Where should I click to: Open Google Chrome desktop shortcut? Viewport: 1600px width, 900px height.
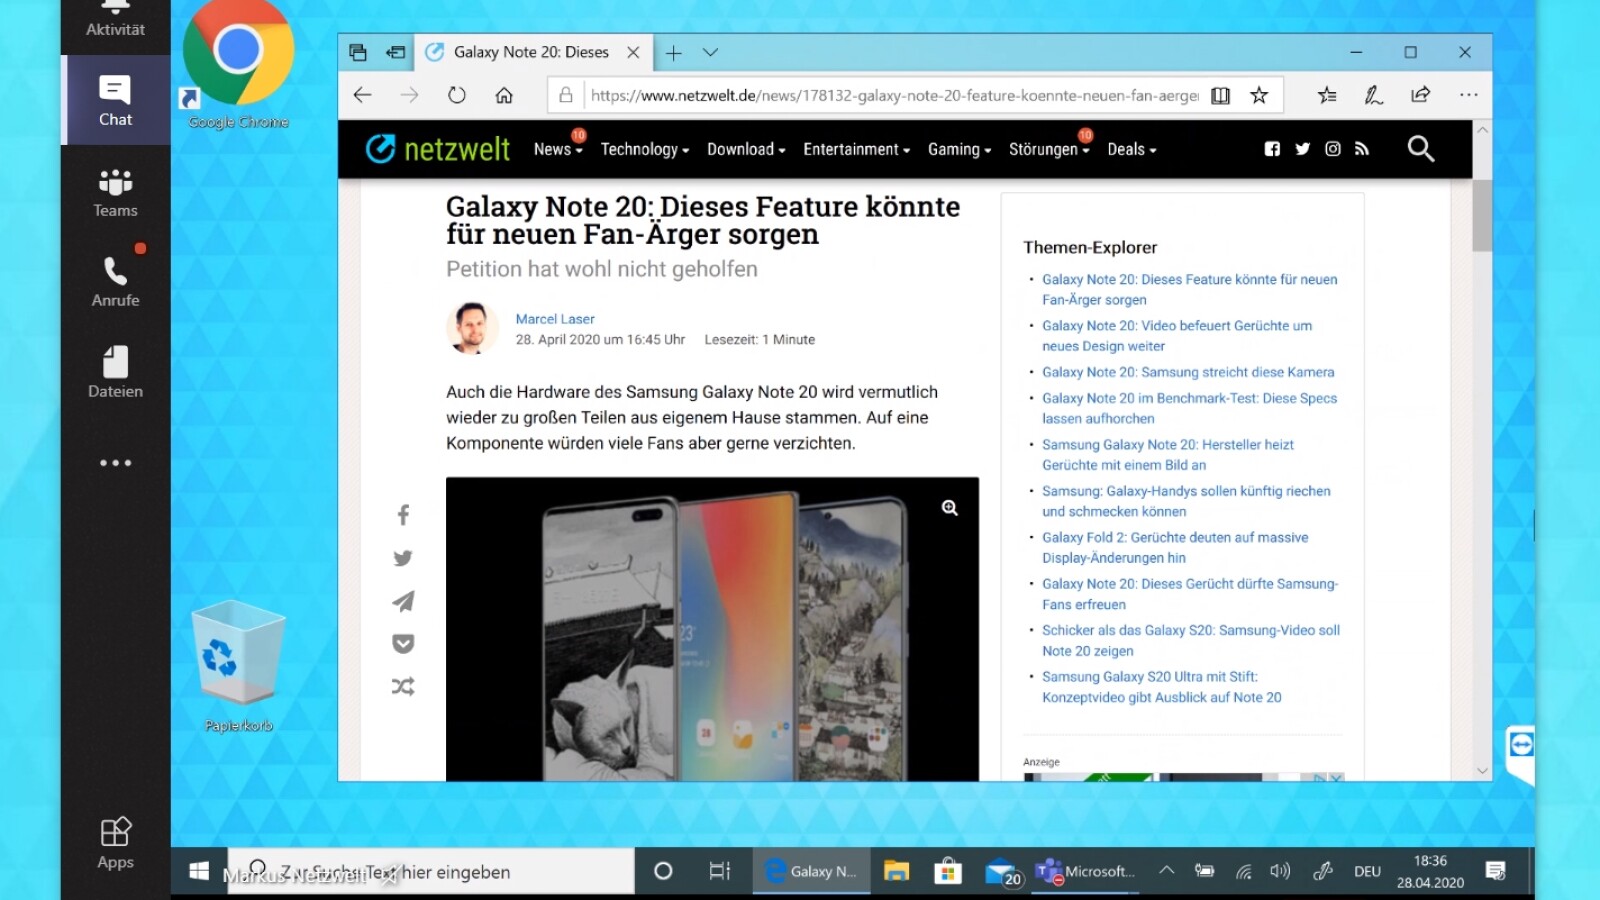click(x=238, y=66)
